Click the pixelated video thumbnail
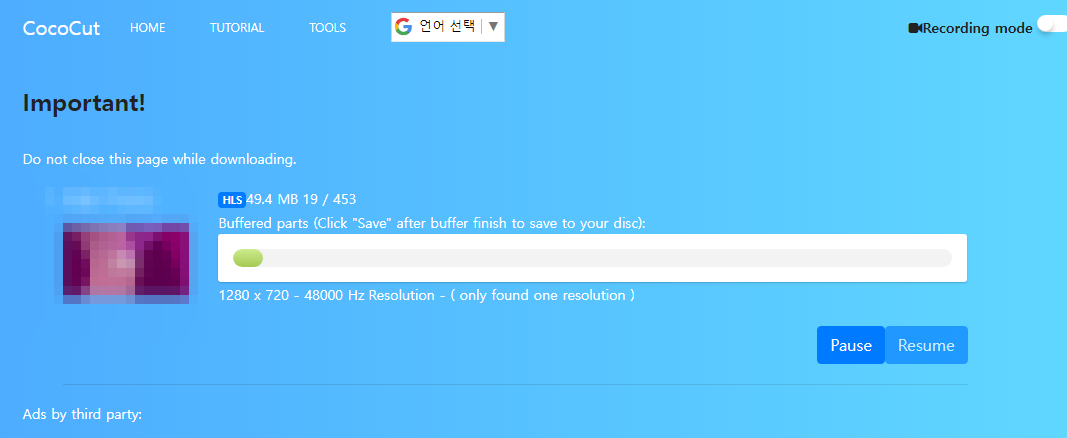Viewport: 1067px width, 438px height. tap(126, 263)
